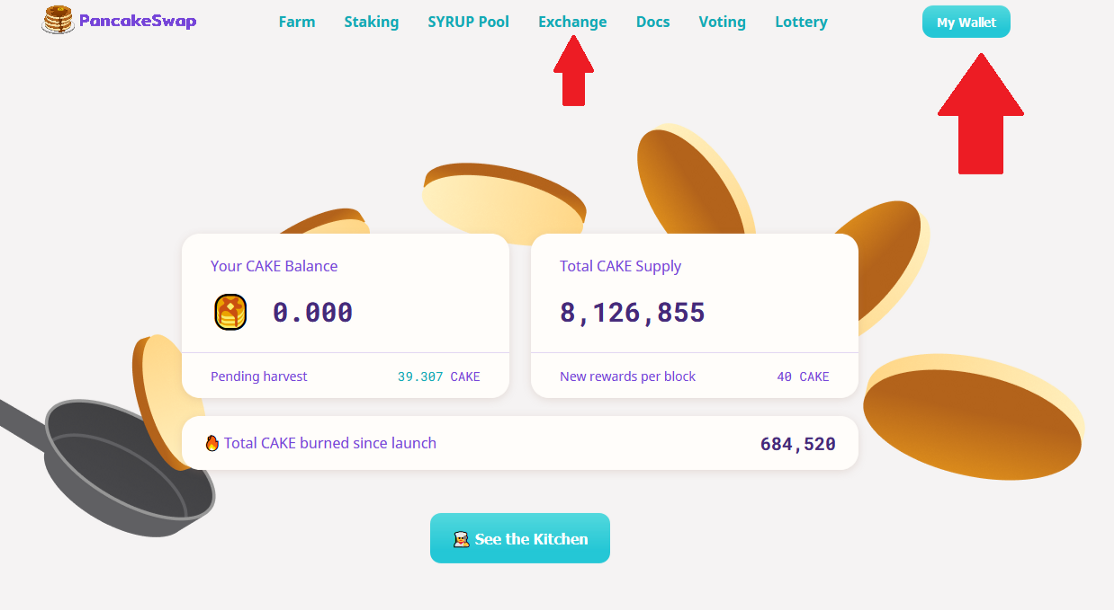1114x610 pixels.
Task: Click the flat pancake at right edge
Action: click(x=973, y=417)
